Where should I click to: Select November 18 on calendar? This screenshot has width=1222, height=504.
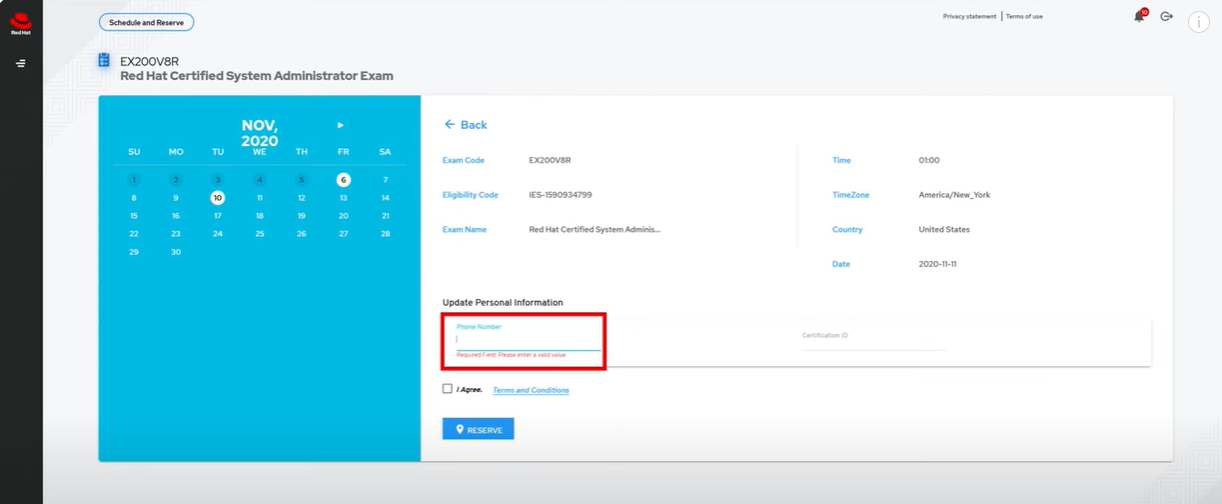pyautogui.click(x=259, y=216)
